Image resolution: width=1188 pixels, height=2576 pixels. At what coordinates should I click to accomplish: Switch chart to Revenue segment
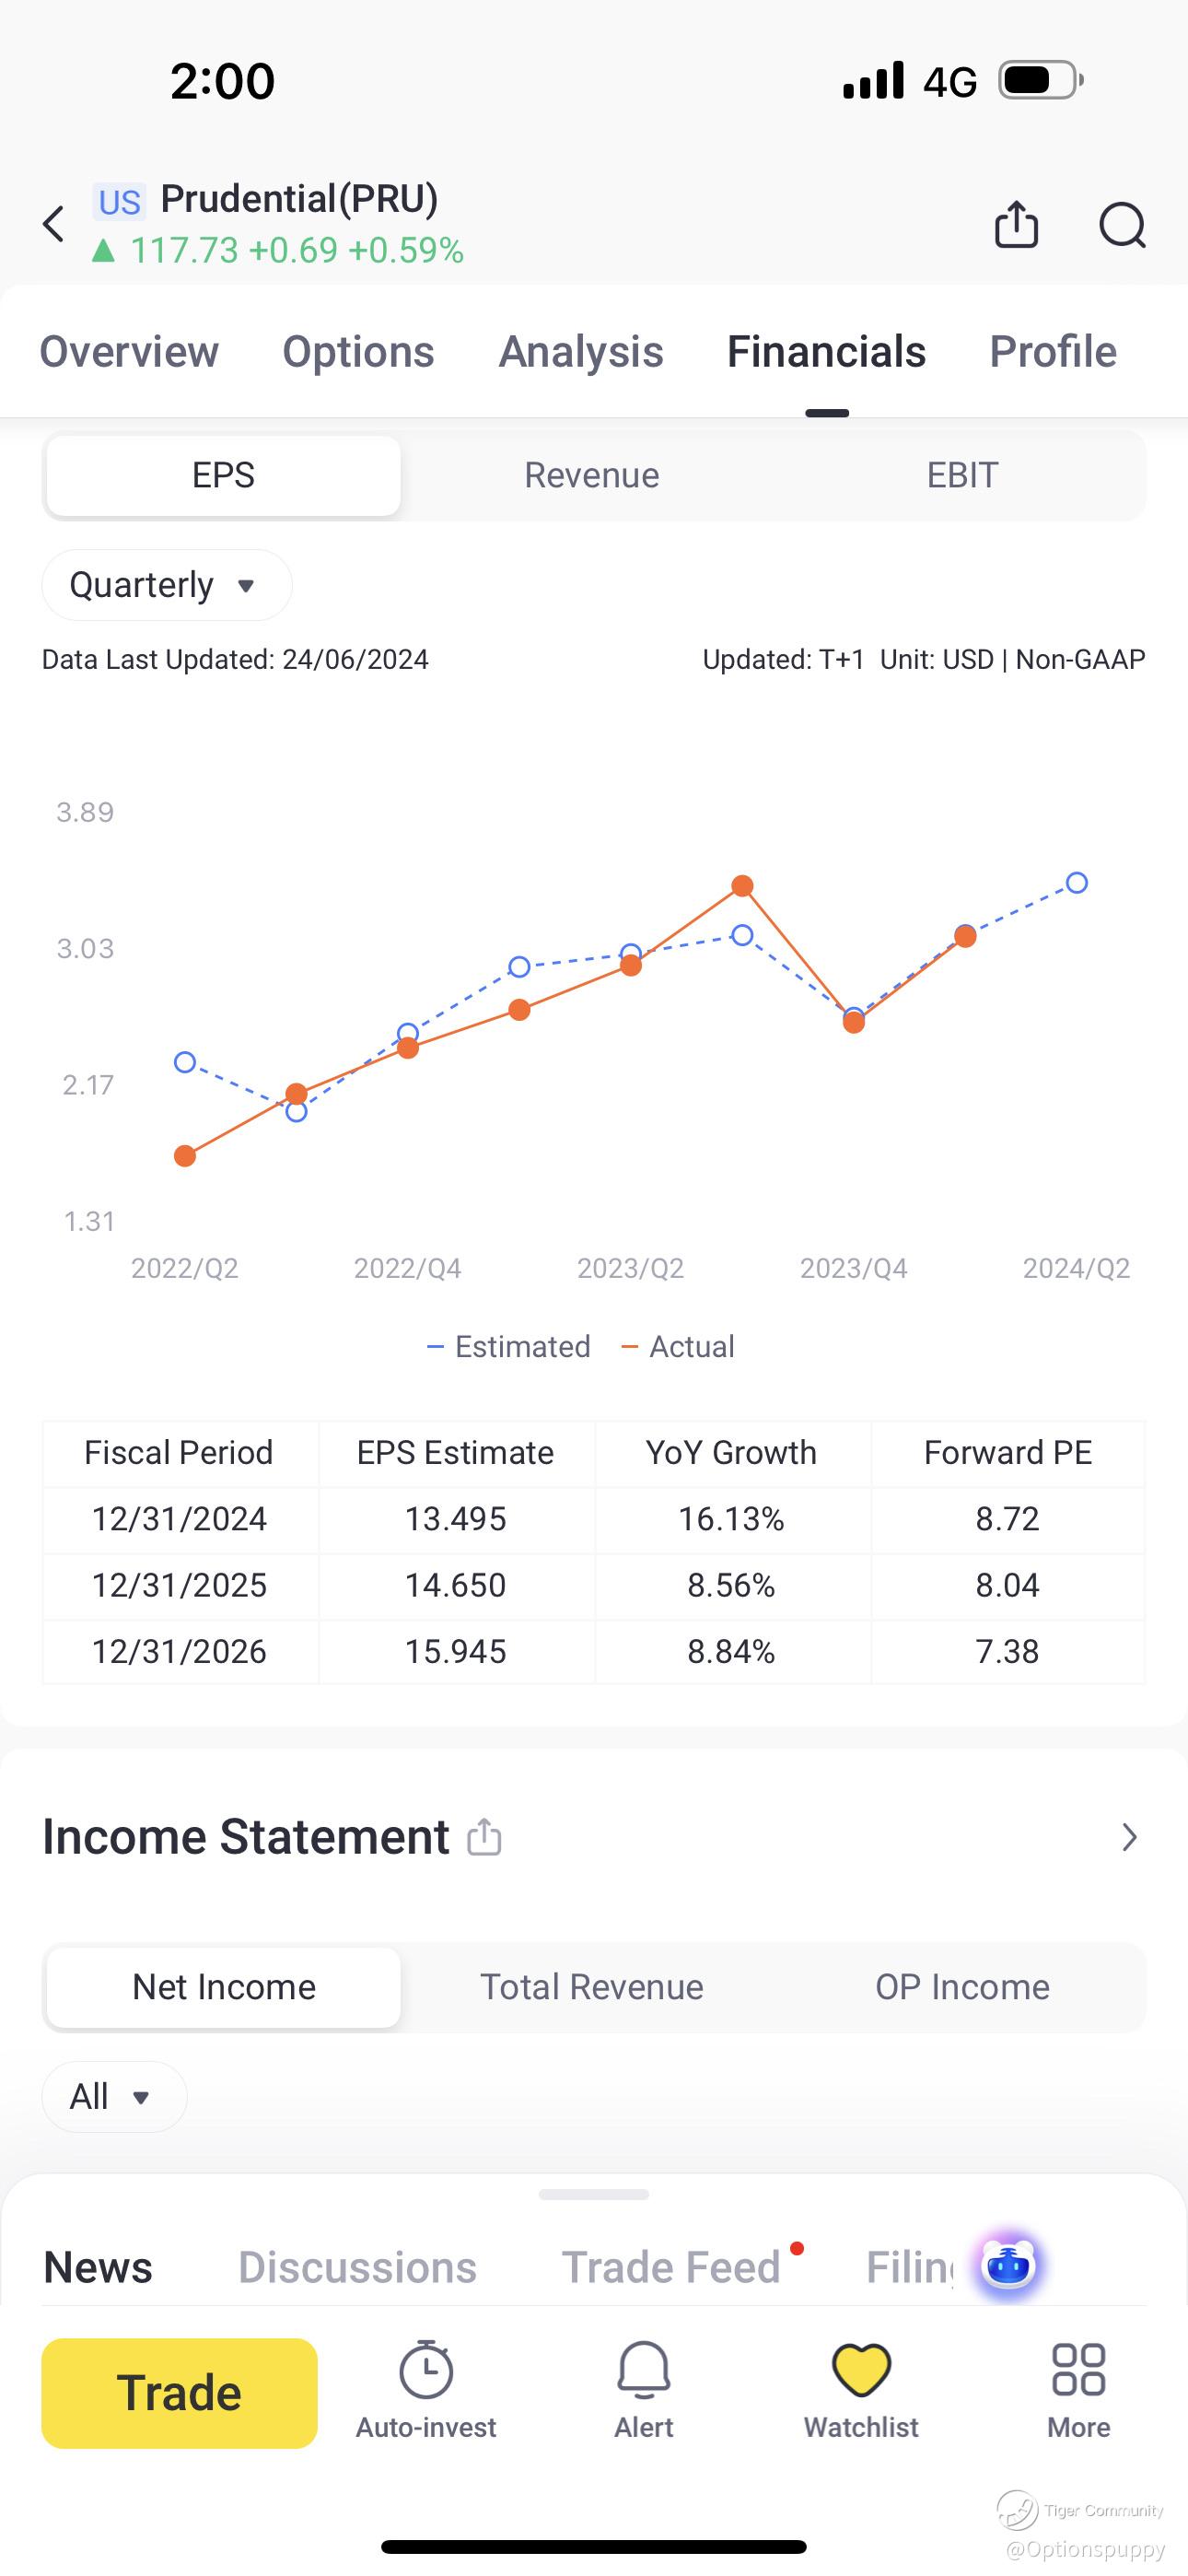click(x=592, y=475)
